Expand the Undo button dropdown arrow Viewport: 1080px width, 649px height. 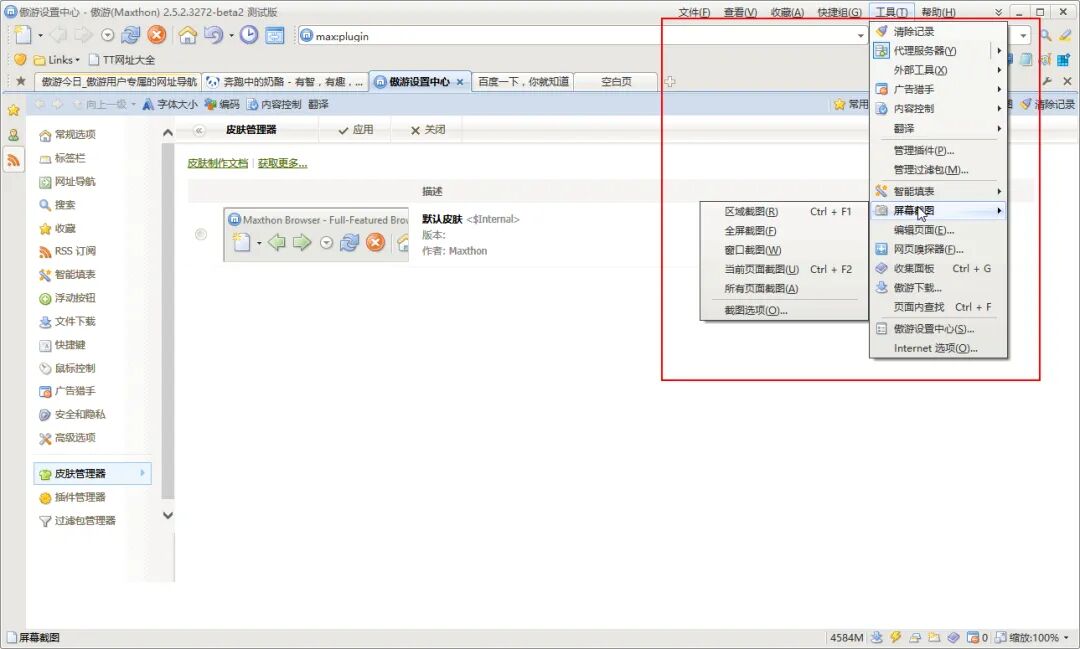pos(231,35)
